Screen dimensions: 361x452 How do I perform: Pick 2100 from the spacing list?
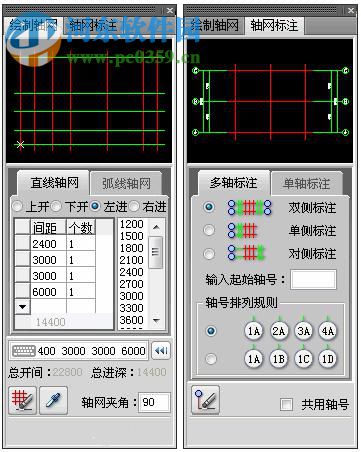[132, 260]
